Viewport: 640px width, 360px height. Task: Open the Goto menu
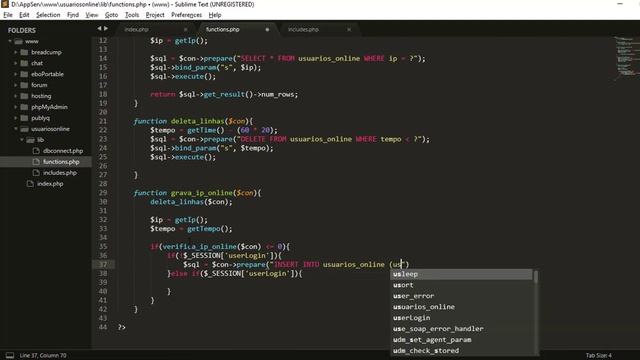click(111, 15)
